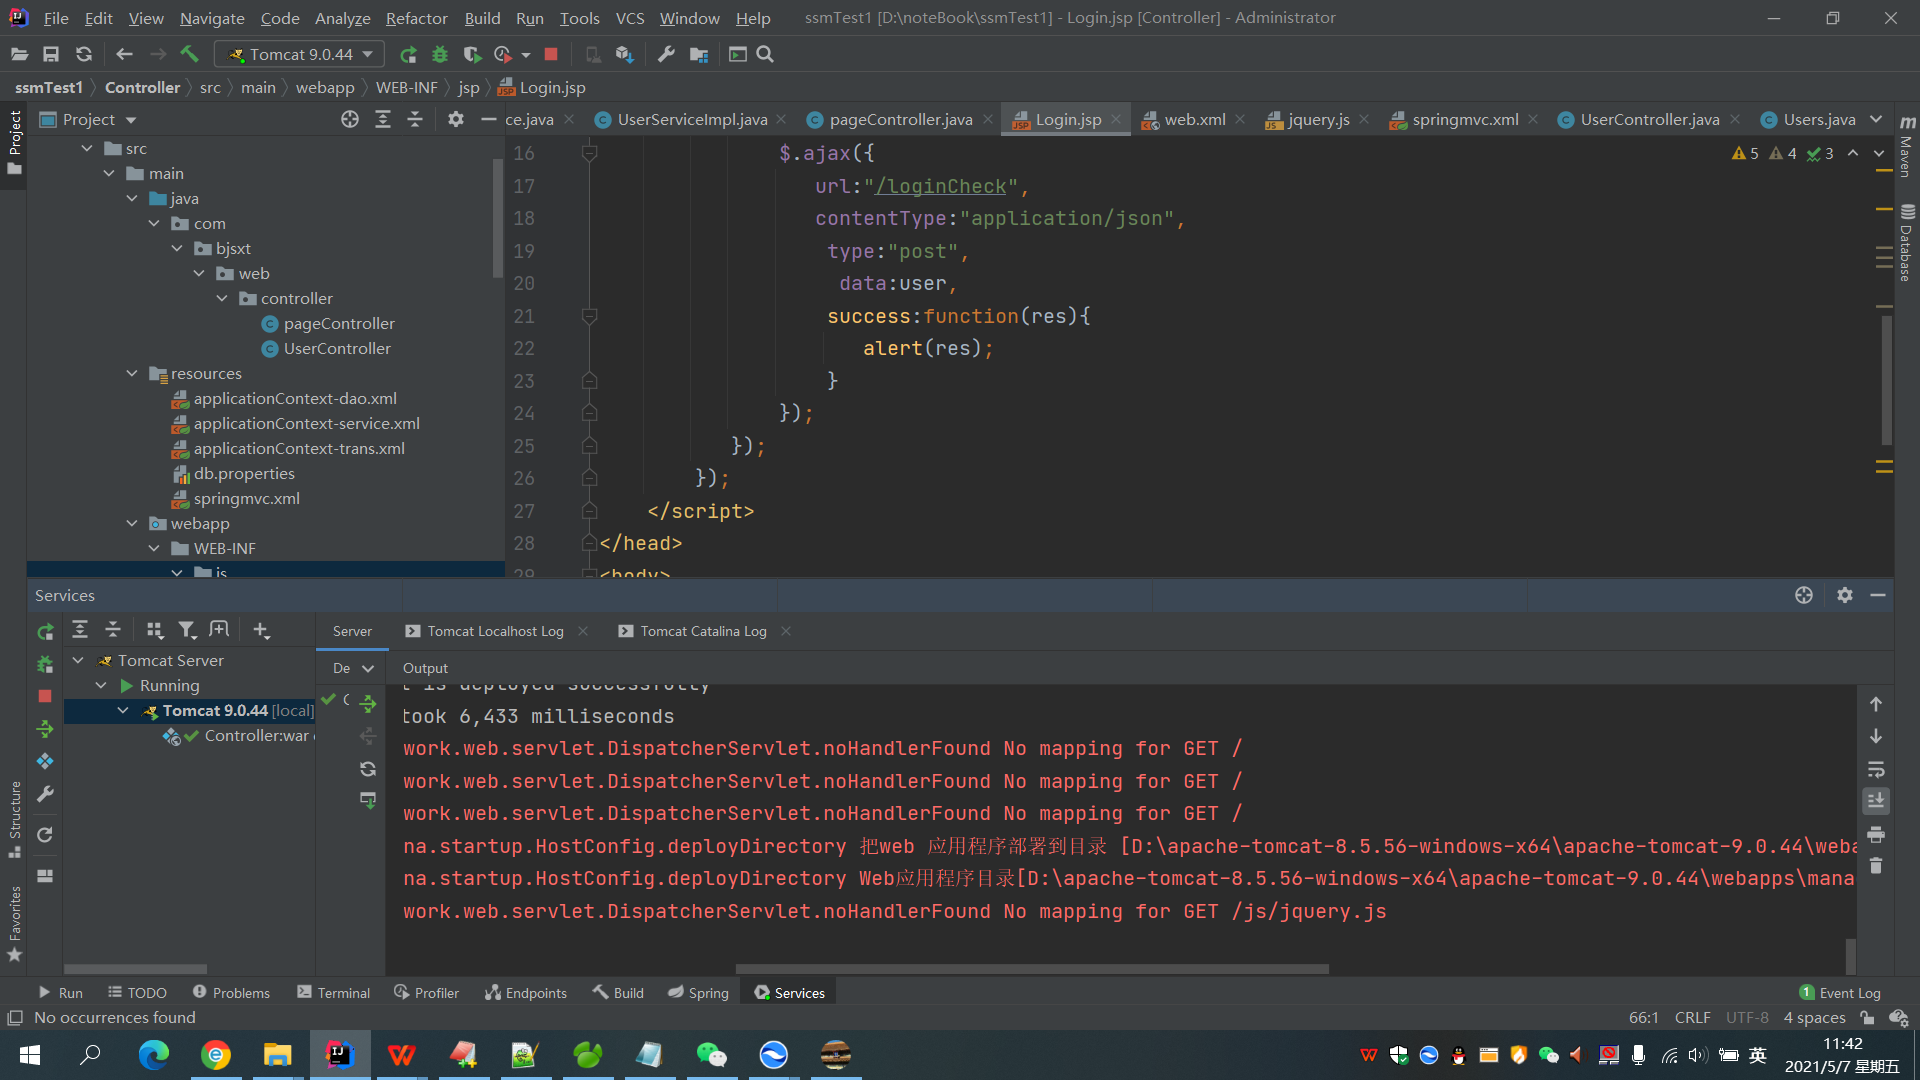Group services using the Group By icon
Image resolution: width=1920 pixels, height=1080 pixels.
[154, 629]
